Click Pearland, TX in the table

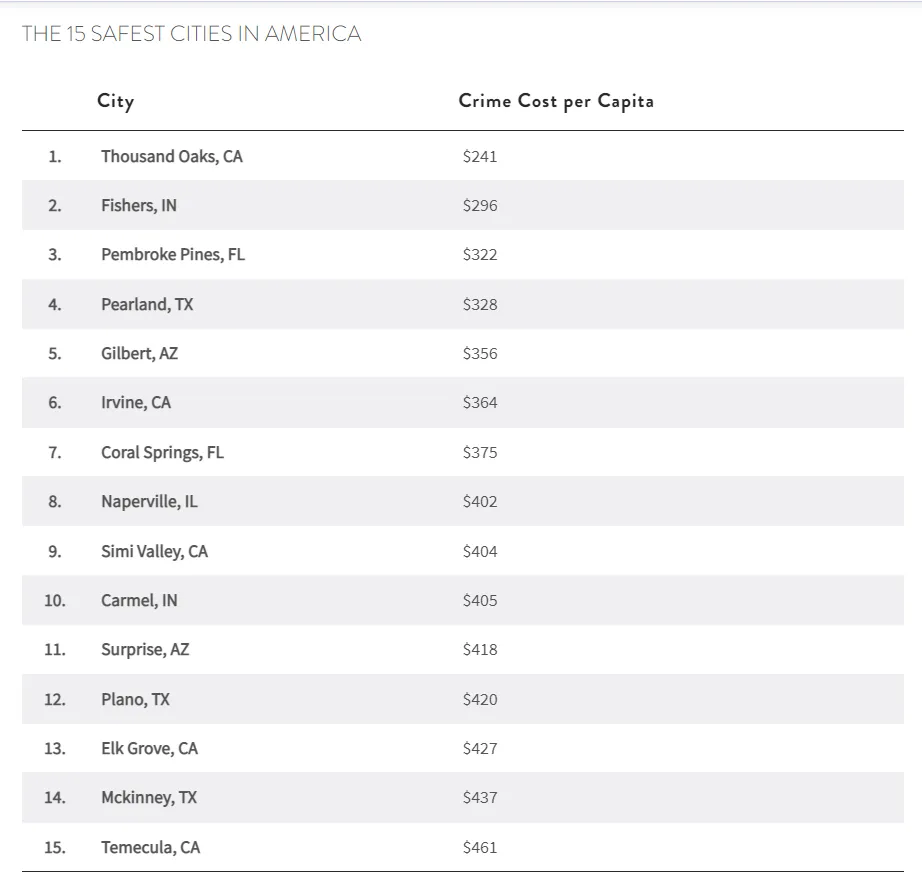click(147, 304)
